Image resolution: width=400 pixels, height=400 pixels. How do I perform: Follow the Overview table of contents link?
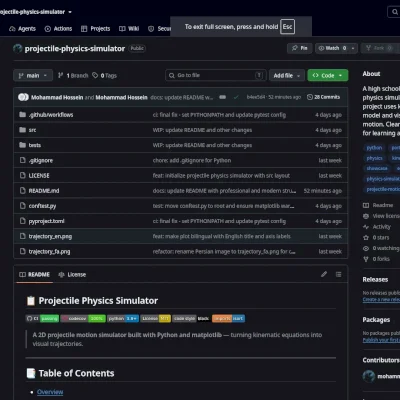pos(50,392)
